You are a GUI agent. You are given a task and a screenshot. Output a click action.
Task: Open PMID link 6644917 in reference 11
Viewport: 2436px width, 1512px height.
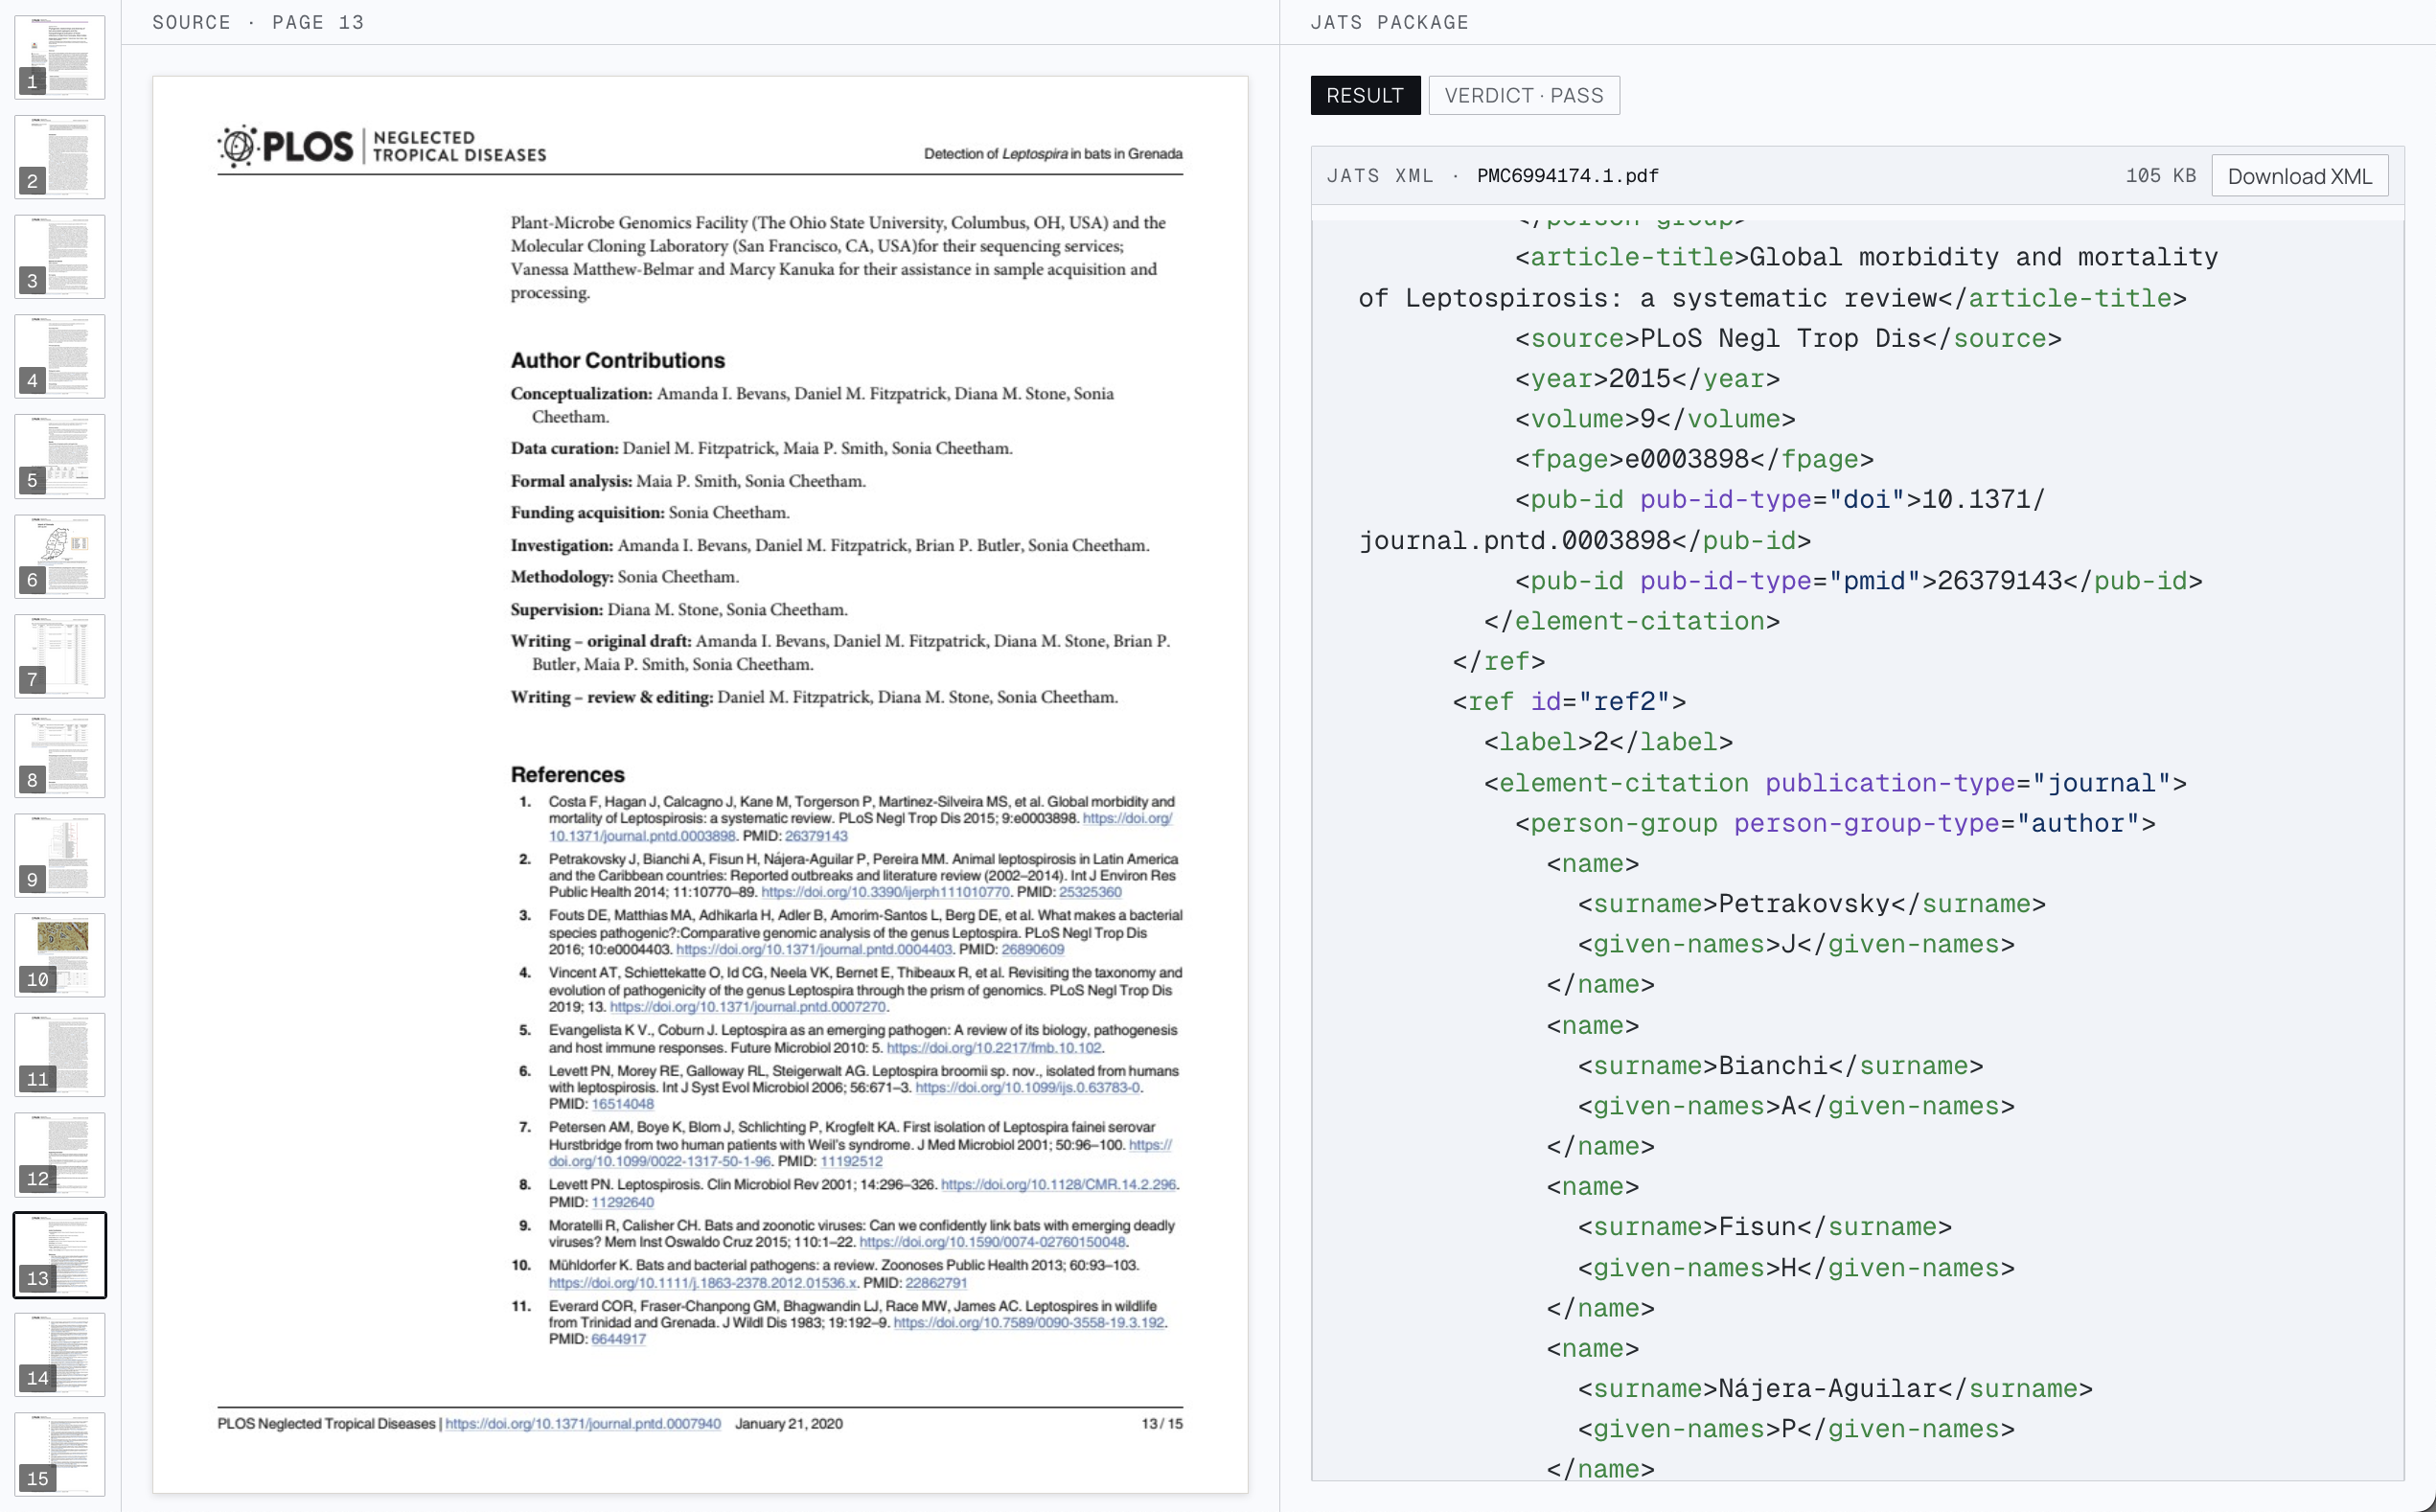pyautogui.click(x=618, y=1339)
